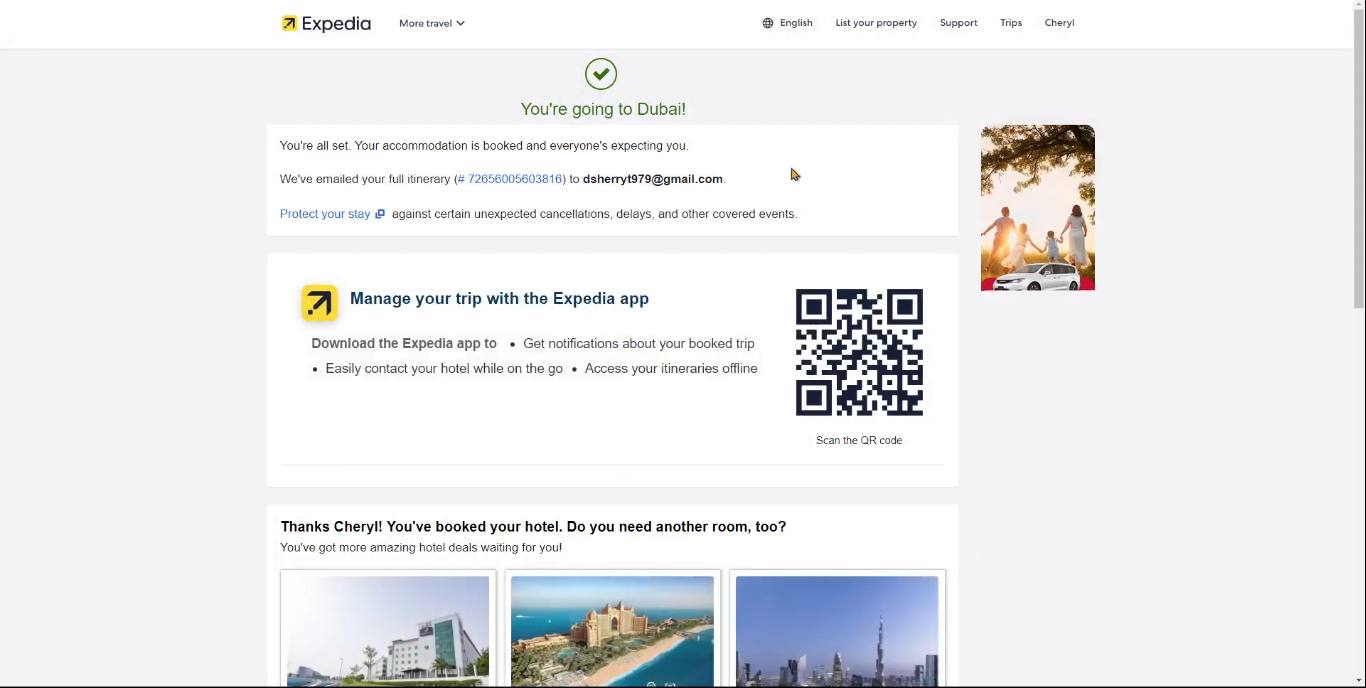Select the first hotel building thumbnail

[x=388, y=630]
